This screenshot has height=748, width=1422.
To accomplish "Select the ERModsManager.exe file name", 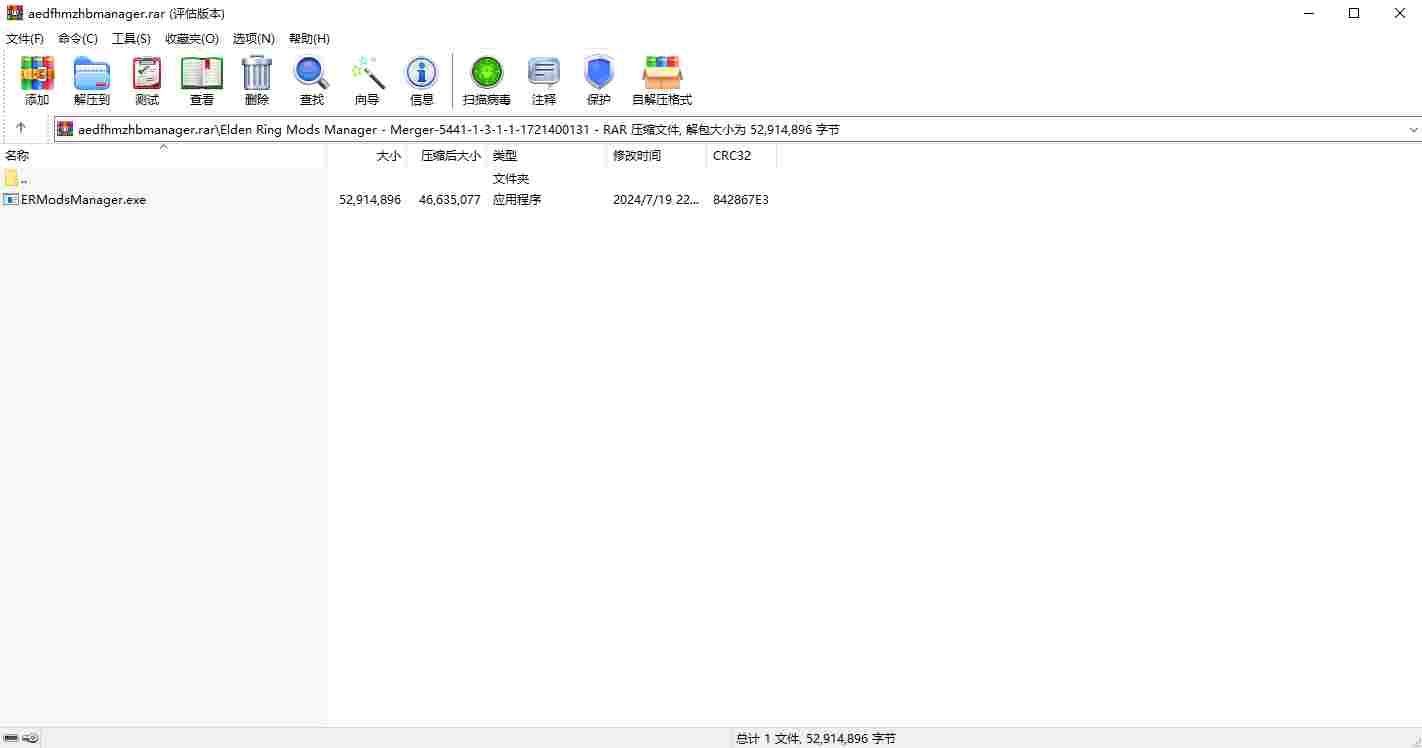I will point(83,199).
